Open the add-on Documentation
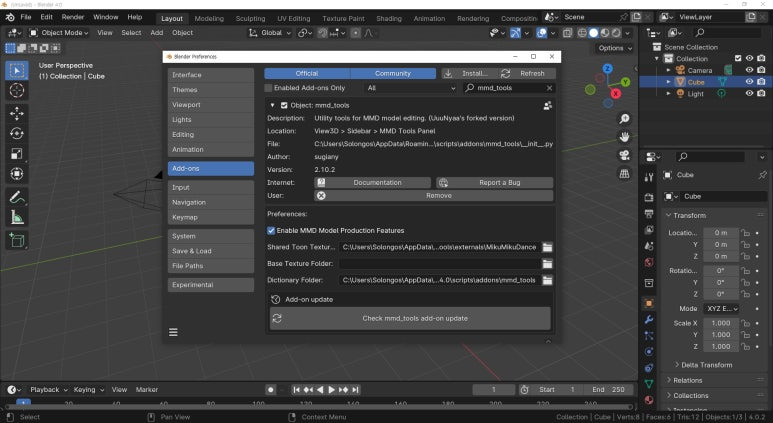The image size is (773, 423). (x=373, y=182)
